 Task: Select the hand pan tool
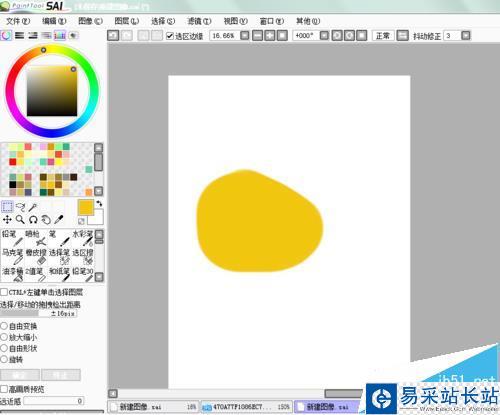[46, 219]
